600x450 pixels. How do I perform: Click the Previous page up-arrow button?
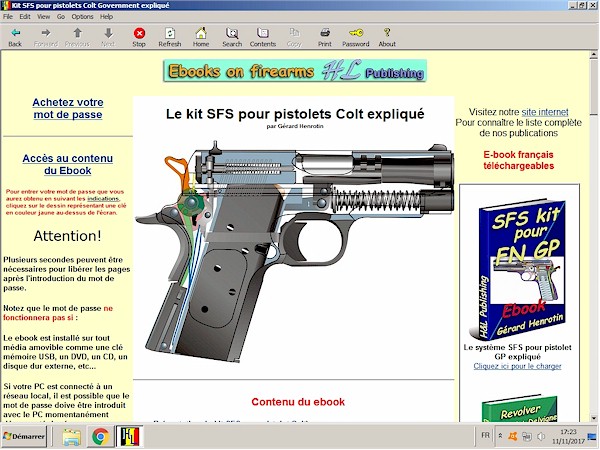(x=77, y=37)
